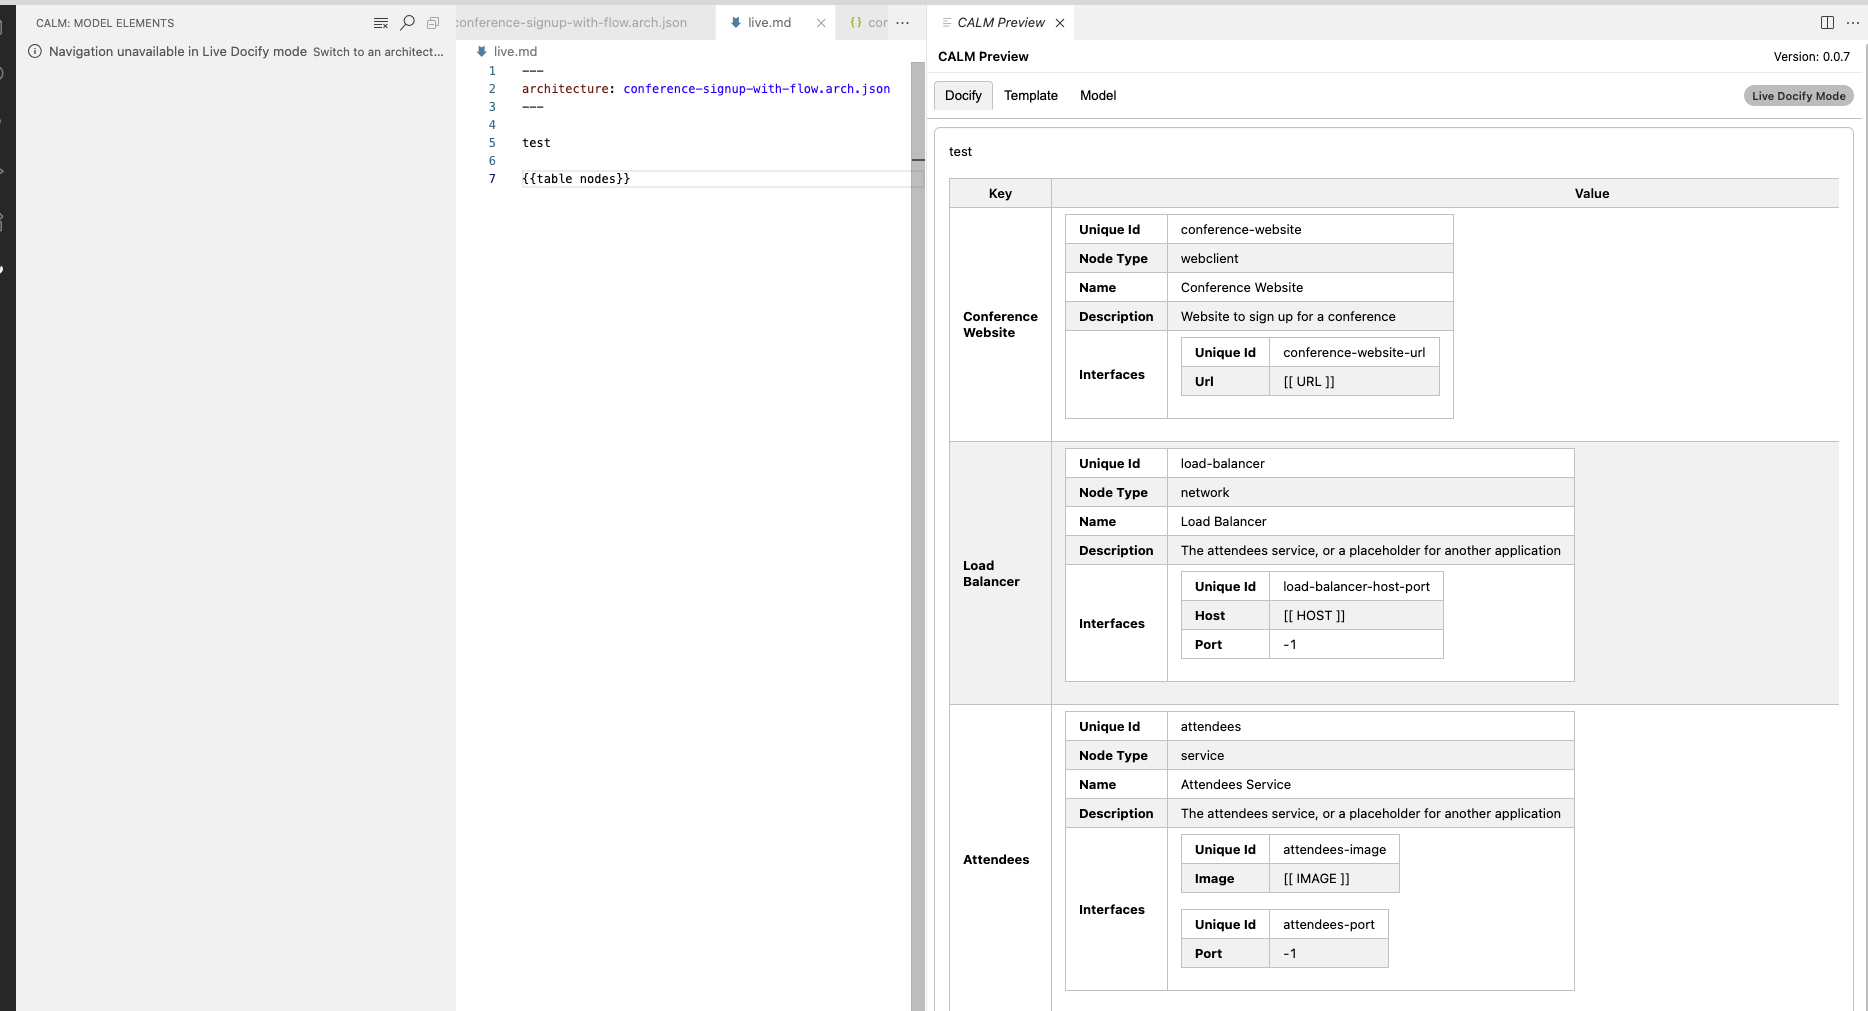Select the CALM Preview tab
Screen dimensions: 1868x1011
click(1001, 22)
